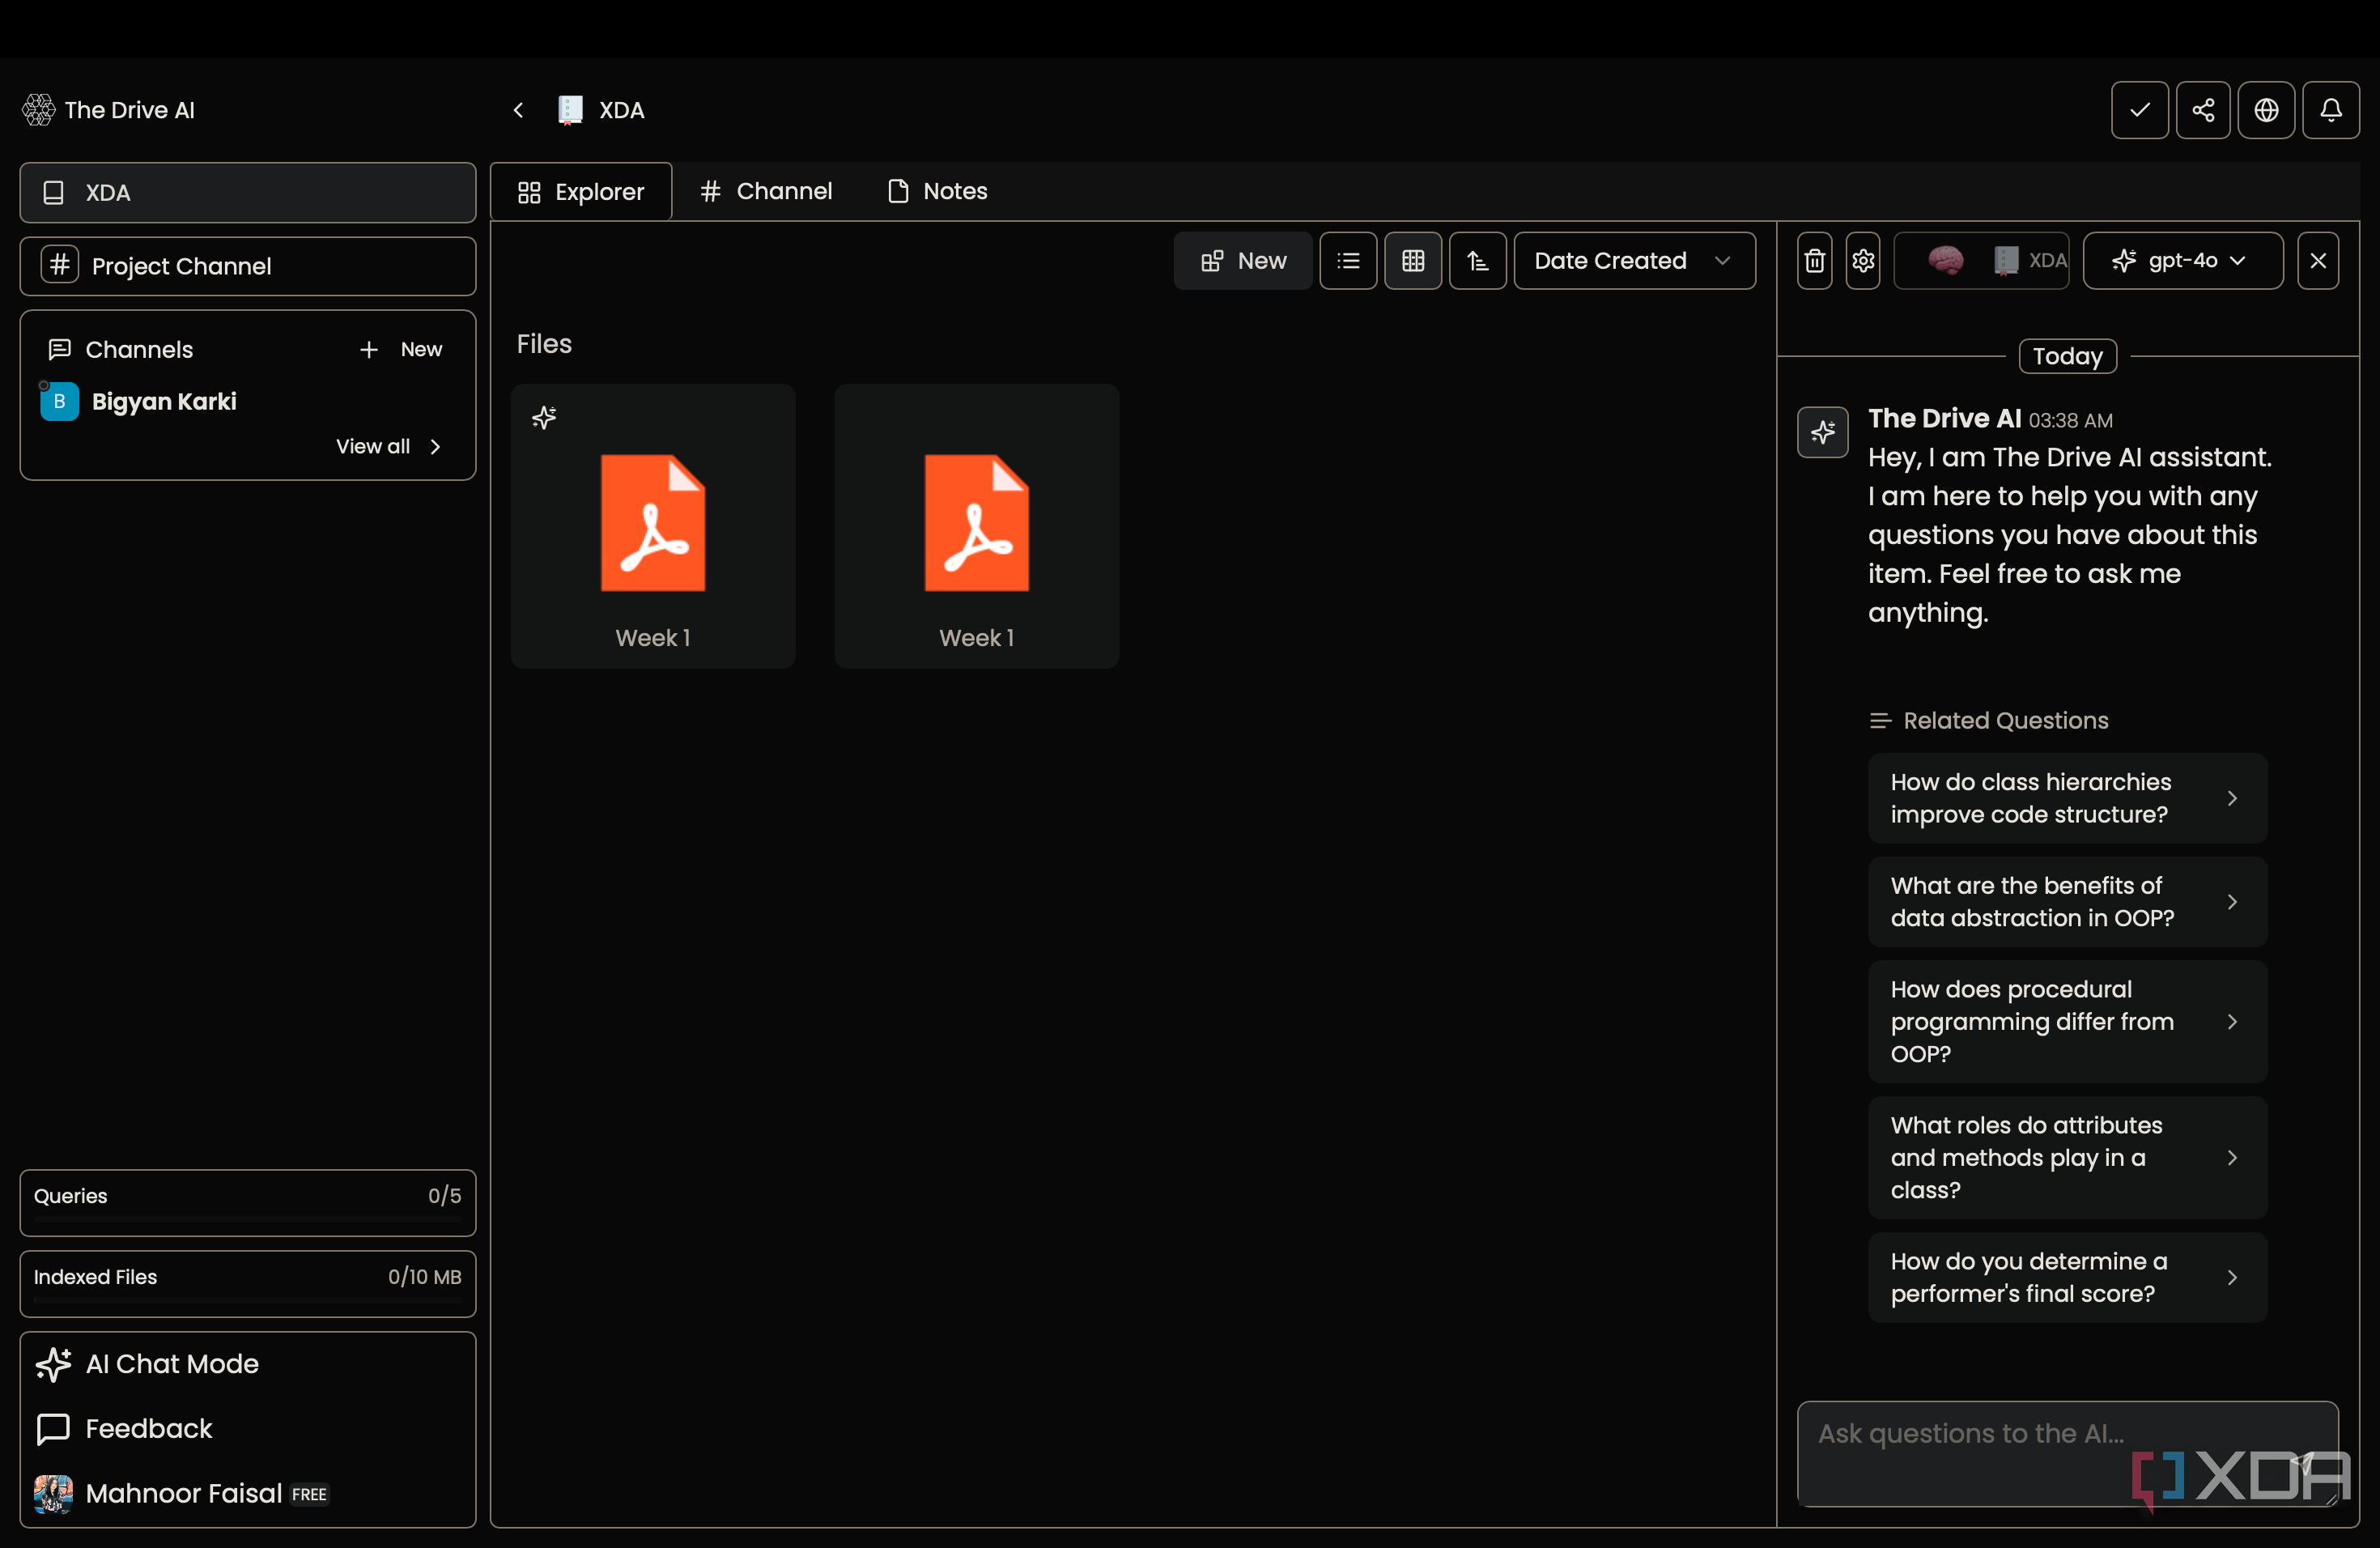Select question about data abstraction benefits
Viewport: 2380px width, 1548px height.
coord(2067,902)
